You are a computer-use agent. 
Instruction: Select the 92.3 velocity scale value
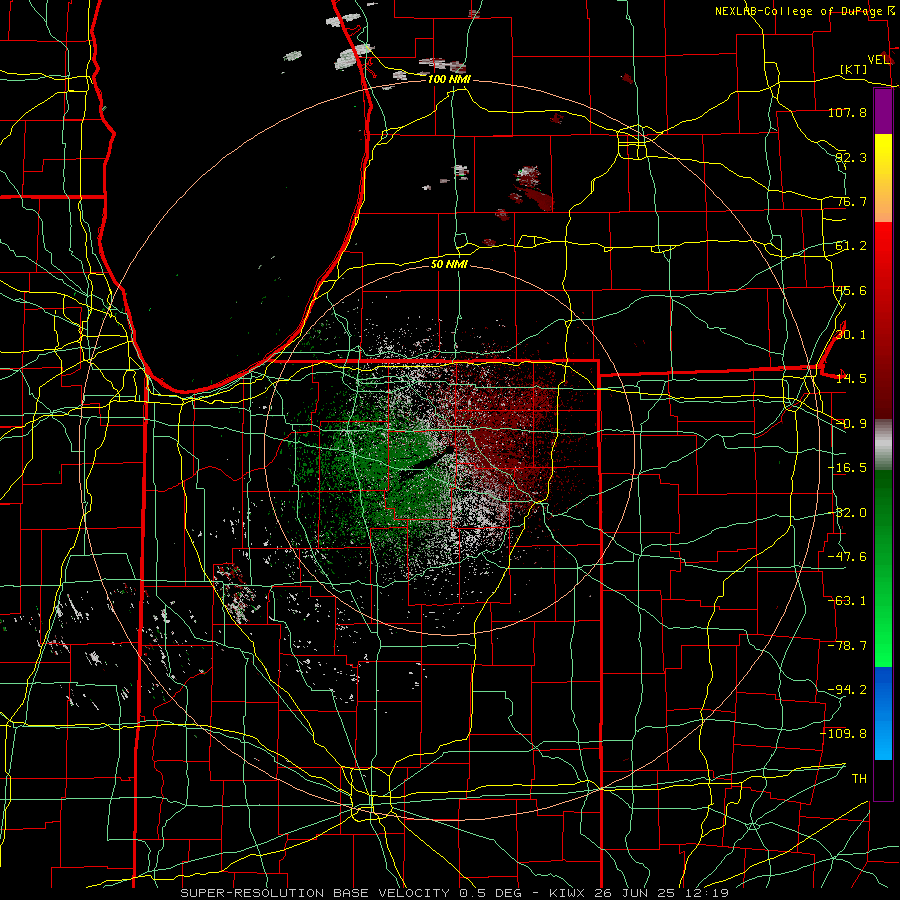pyautogui.click(x=851, y=157)
